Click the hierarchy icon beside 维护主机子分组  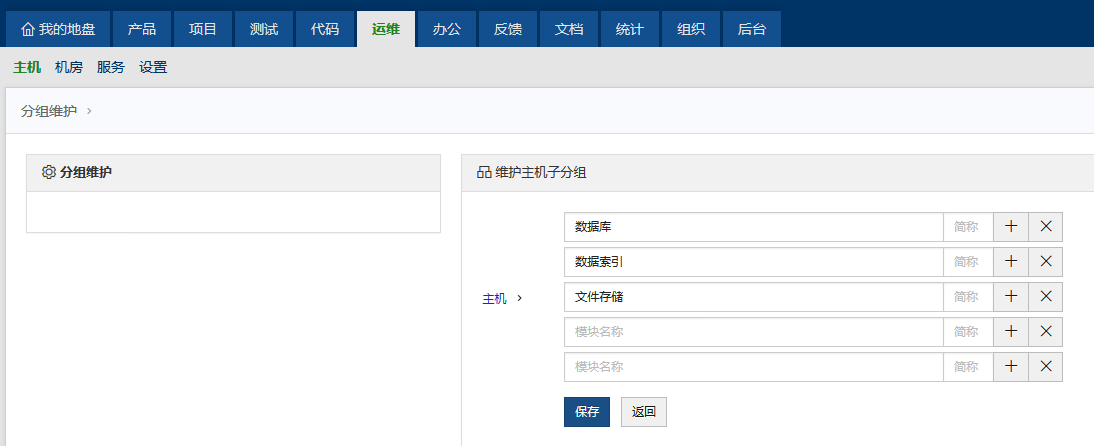[484, 172]
